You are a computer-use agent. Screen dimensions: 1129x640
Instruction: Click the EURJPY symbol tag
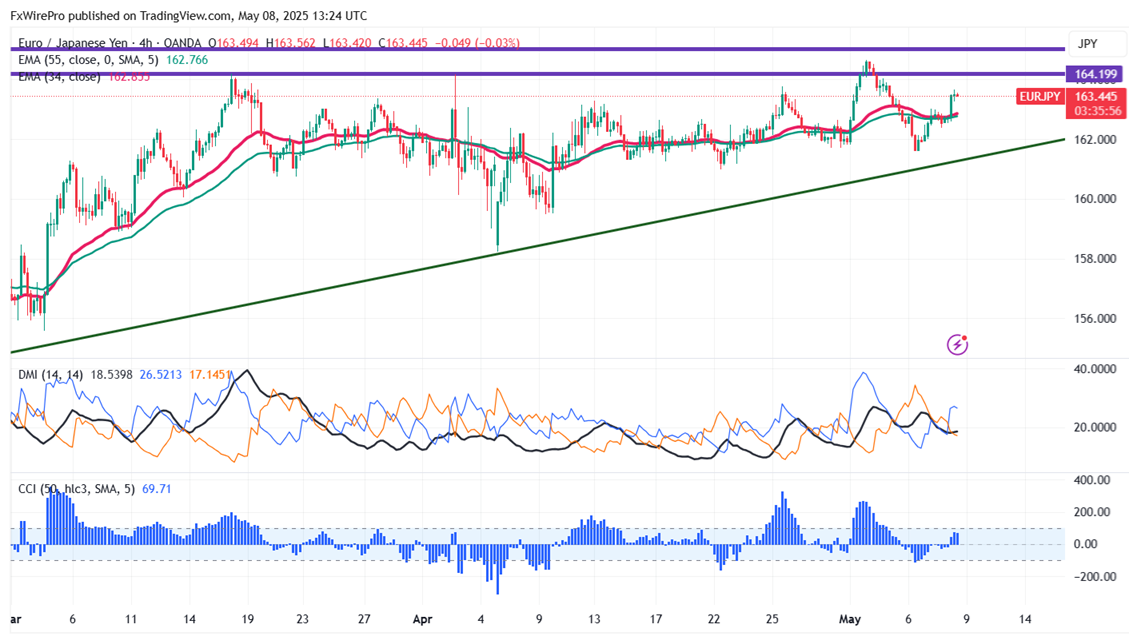pyautogui.click(x=1040, y=96)
